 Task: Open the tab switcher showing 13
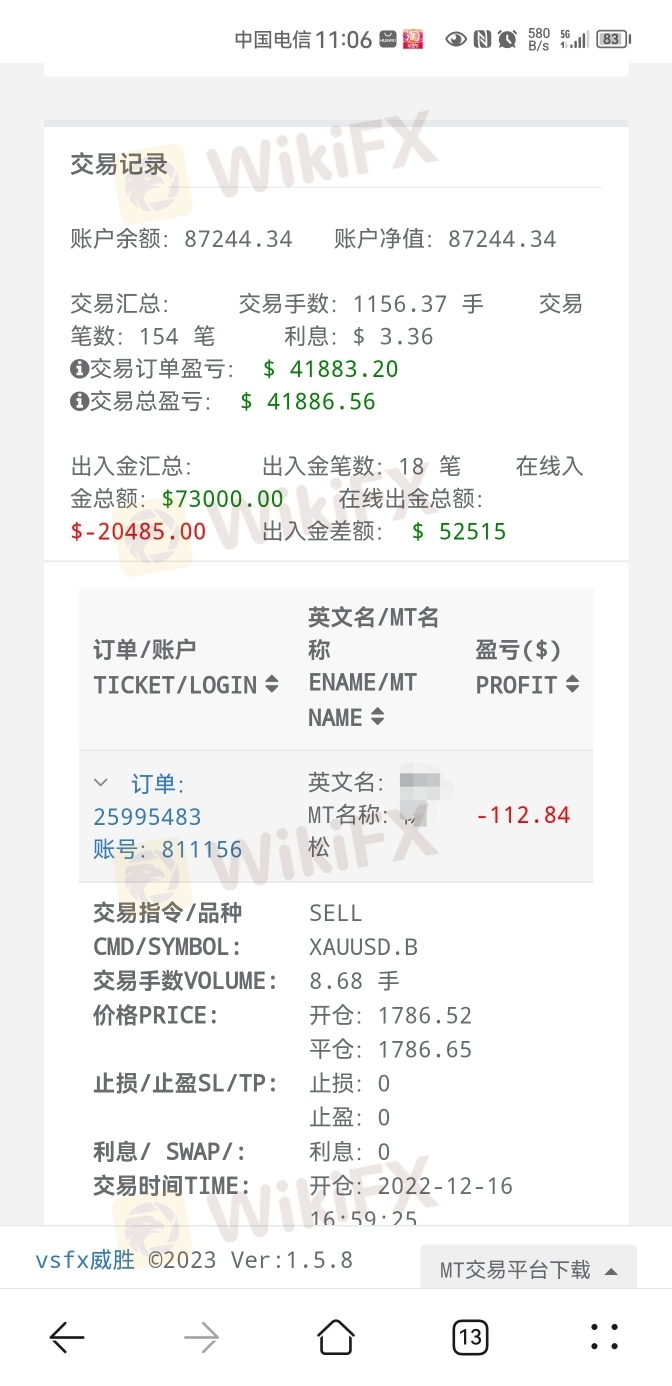[x=470, y=1337]
